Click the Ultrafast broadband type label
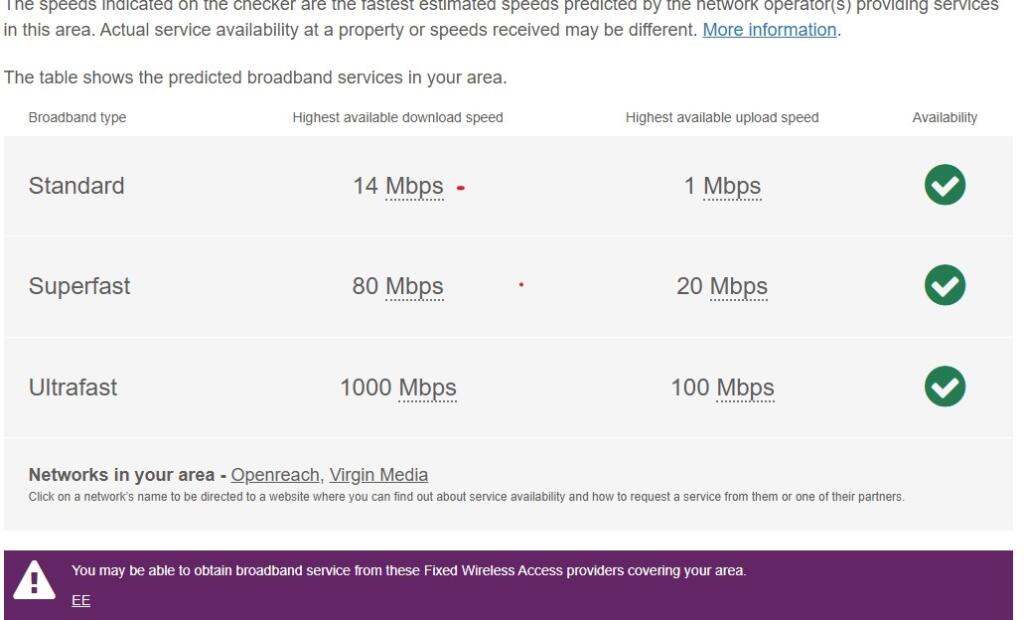The width and height of the screenshot is (1024, 620). coord(73,387)
